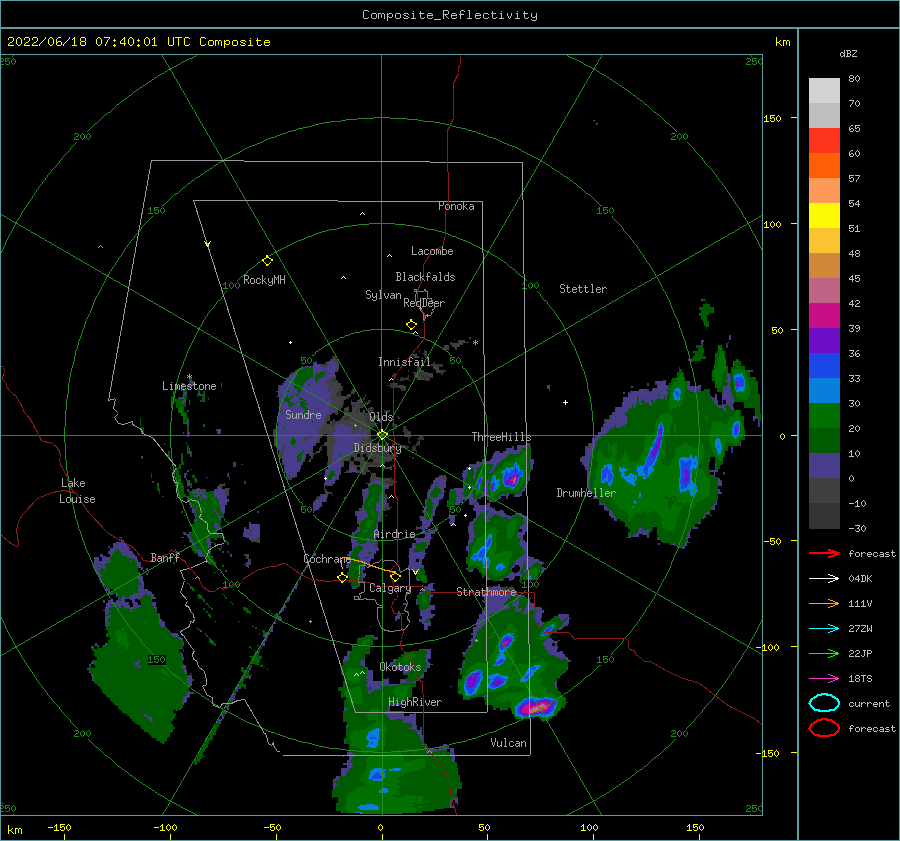Click the cyan current ellipse legend icon
Viewport: 900px width, 841px height.
(824, 703)
